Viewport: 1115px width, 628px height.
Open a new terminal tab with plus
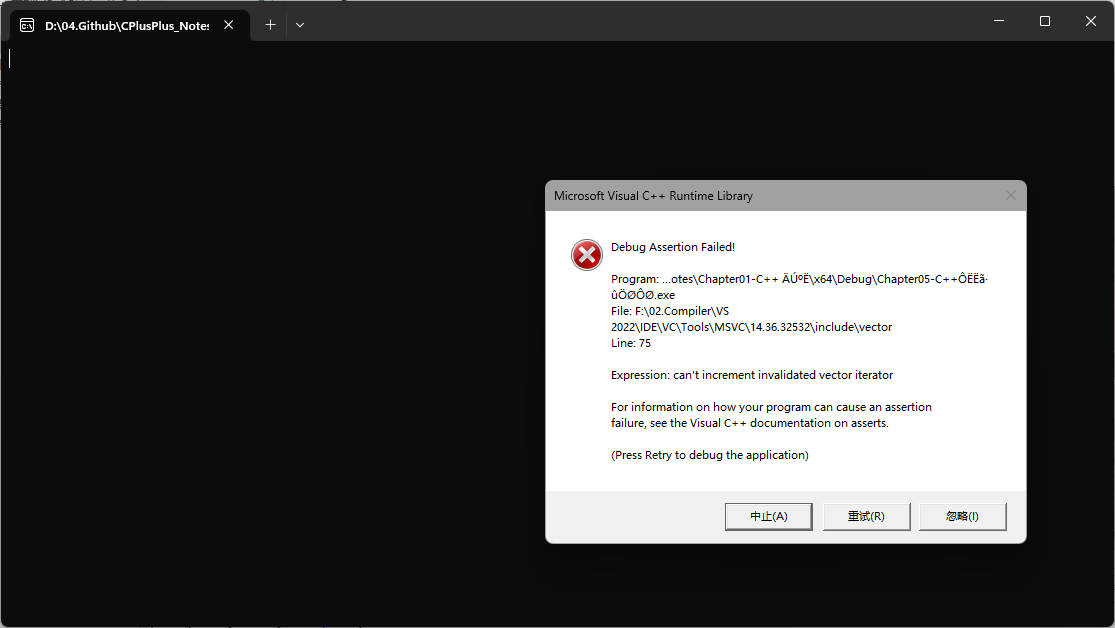coord(270,25)
